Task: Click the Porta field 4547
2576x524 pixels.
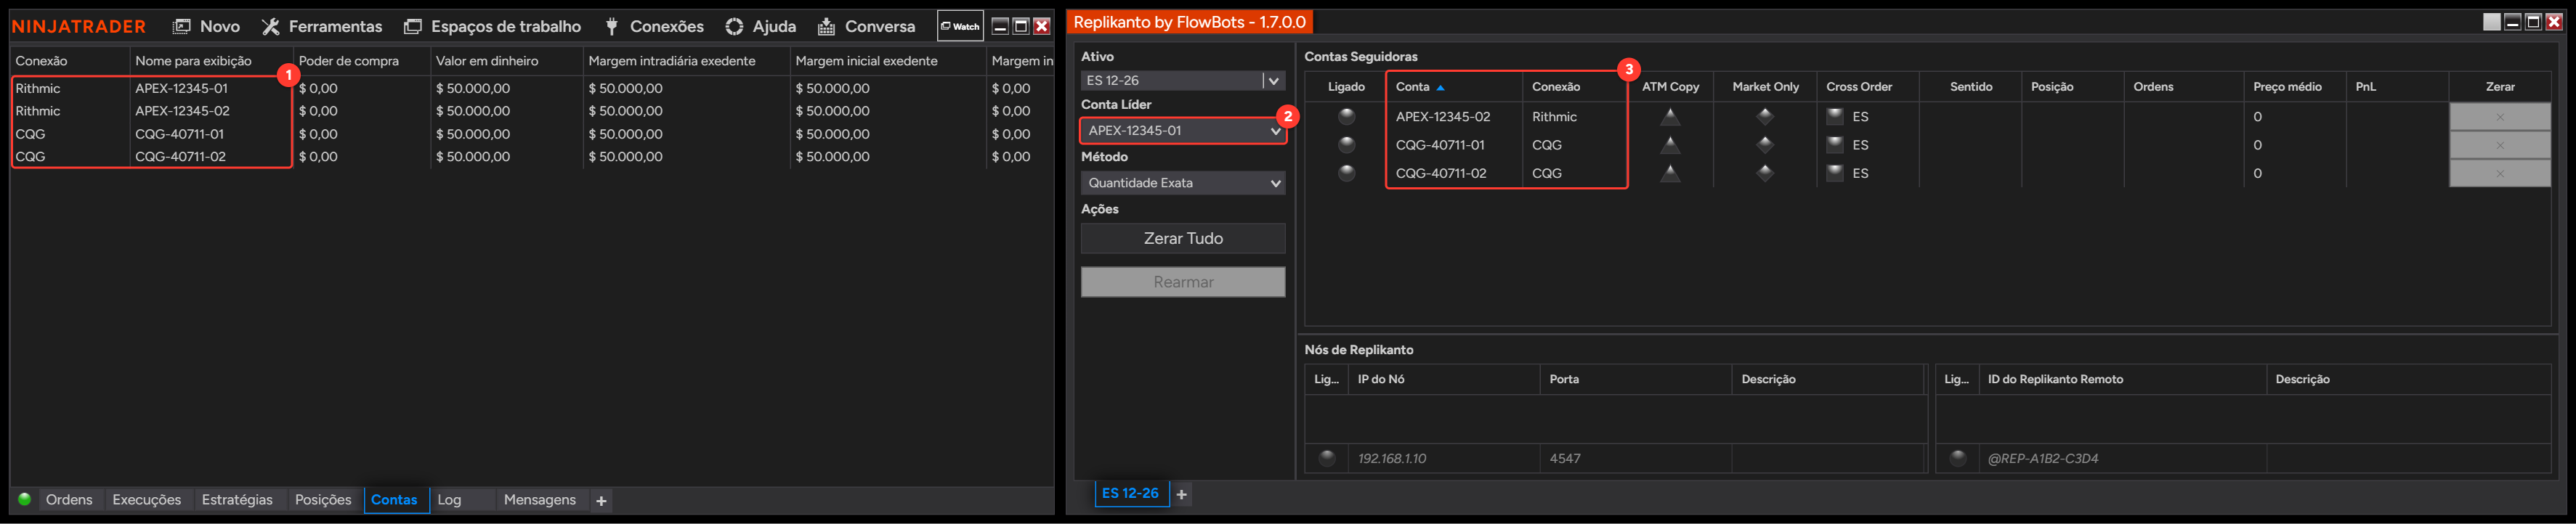Action: pos(1635,458)
